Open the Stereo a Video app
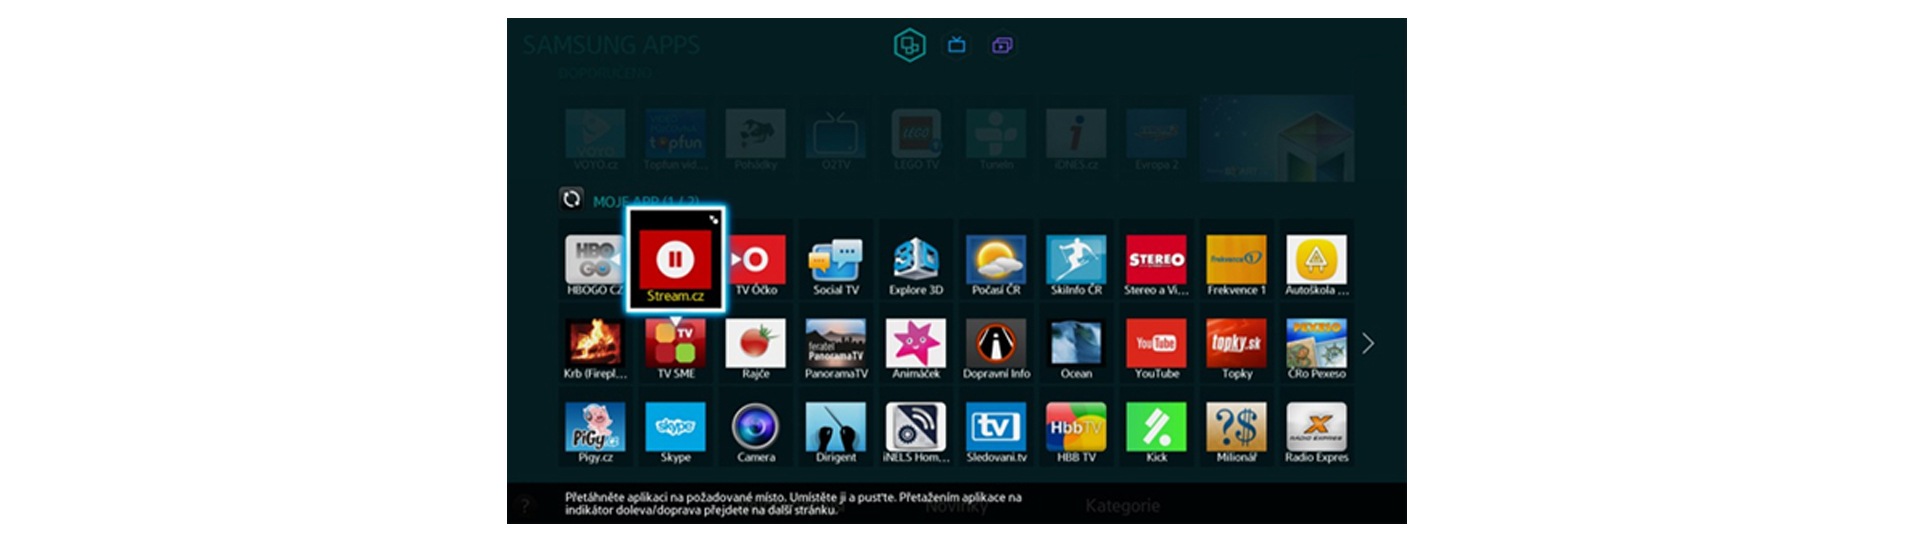The height and width of the screenshot is (543, 1920). (1156, 266)
